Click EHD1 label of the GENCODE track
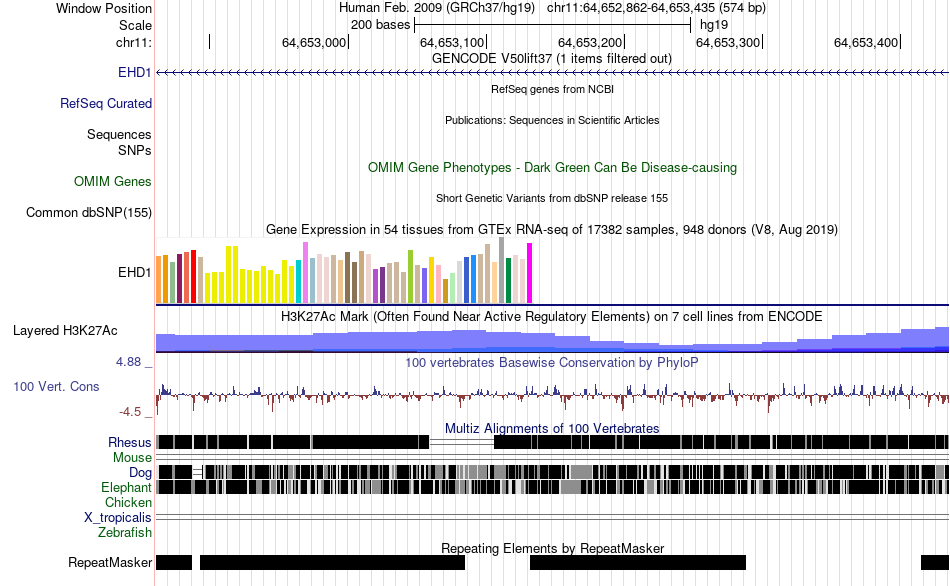950x586 pixels. point(135,73)
